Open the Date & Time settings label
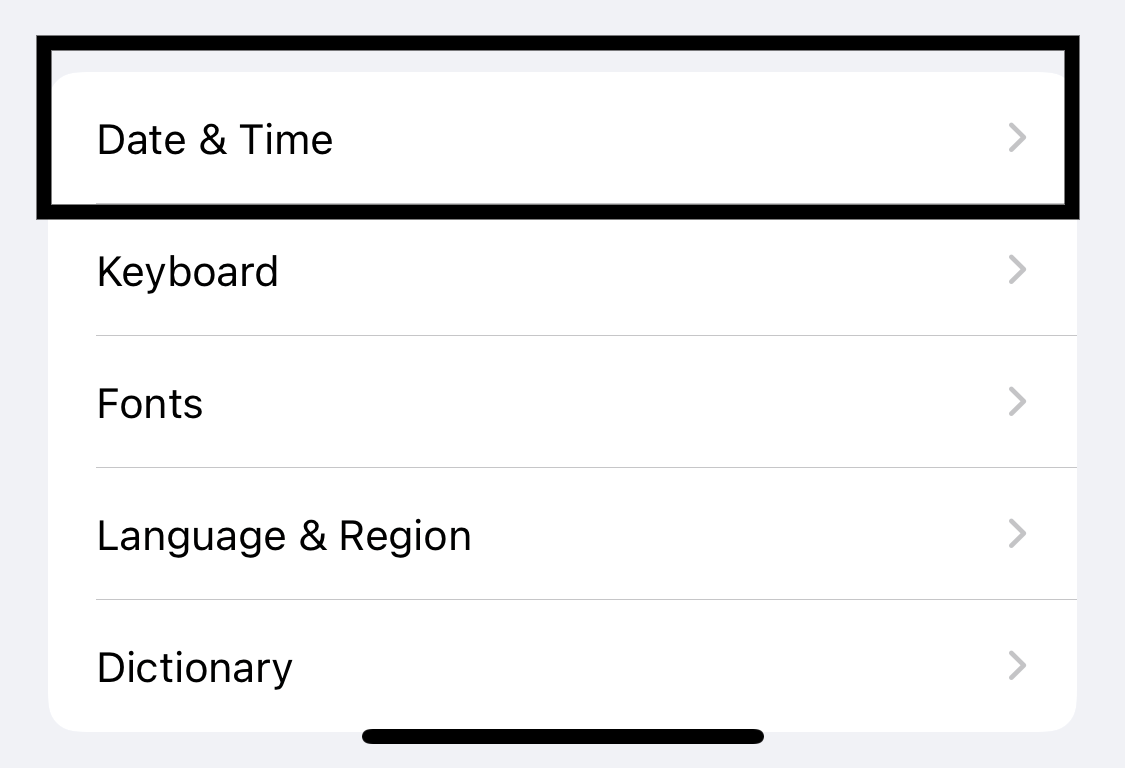This screenshot has height=768, width=1125. click(x=215, y=139)
